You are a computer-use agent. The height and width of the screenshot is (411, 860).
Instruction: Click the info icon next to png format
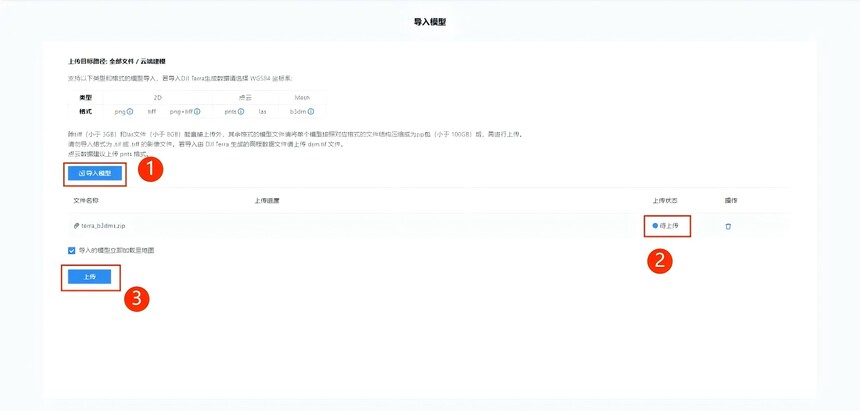pyautogui.click(x=130, y=111)
